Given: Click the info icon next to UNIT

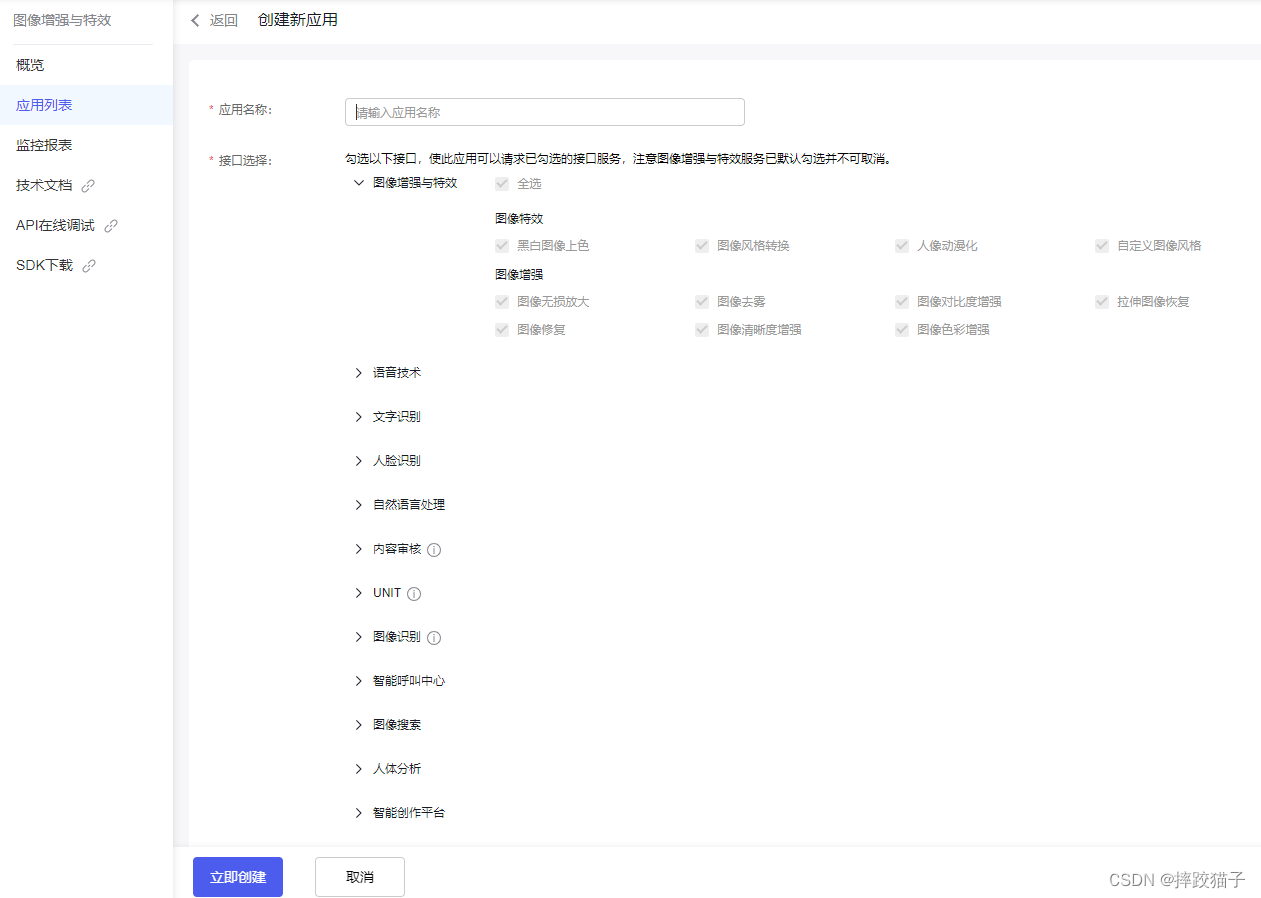Looking at the screenshot, I should (x=414, y=594).
